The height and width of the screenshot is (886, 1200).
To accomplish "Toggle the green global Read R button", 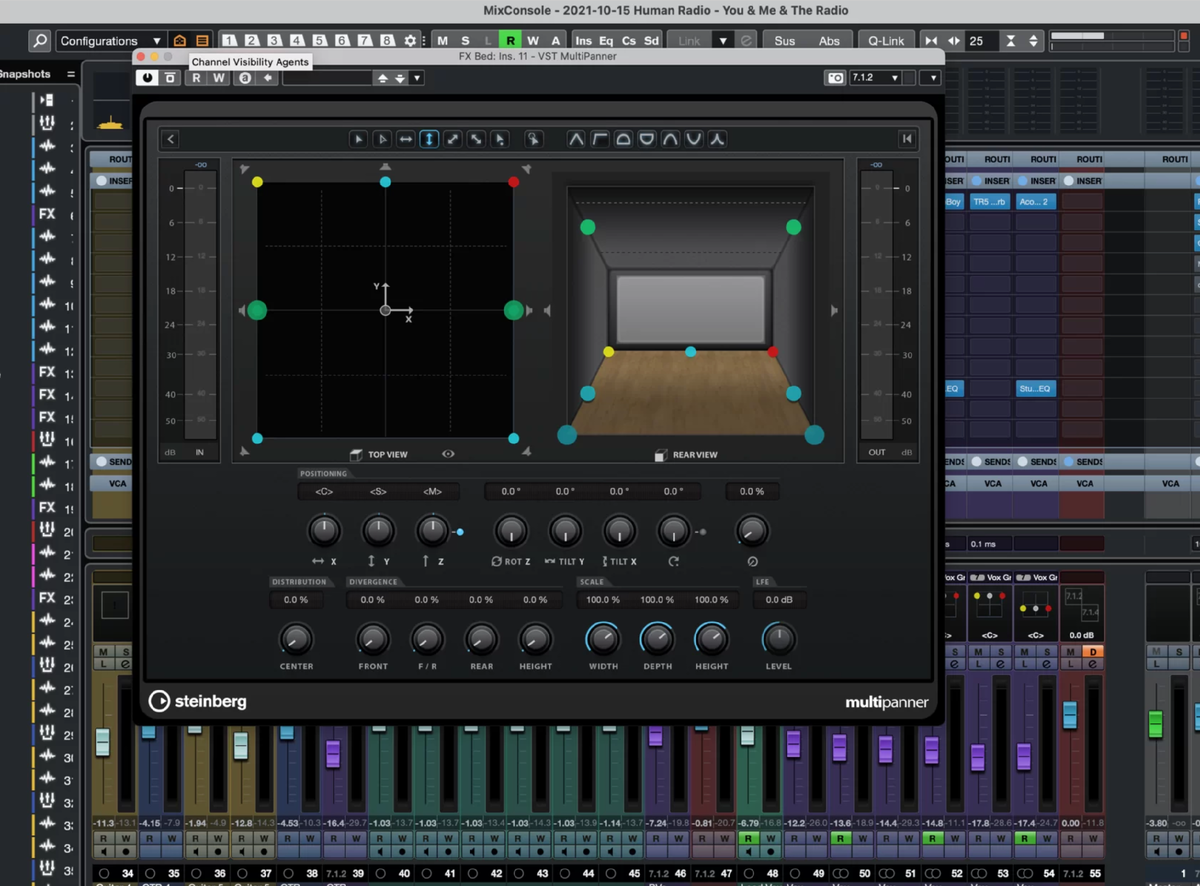I will coord(510,41).
